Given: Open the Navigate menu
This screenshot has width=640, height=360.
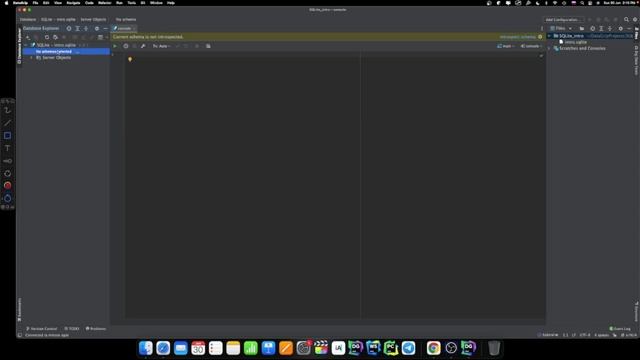Looking at the screenshot, I should coord(73,3).
